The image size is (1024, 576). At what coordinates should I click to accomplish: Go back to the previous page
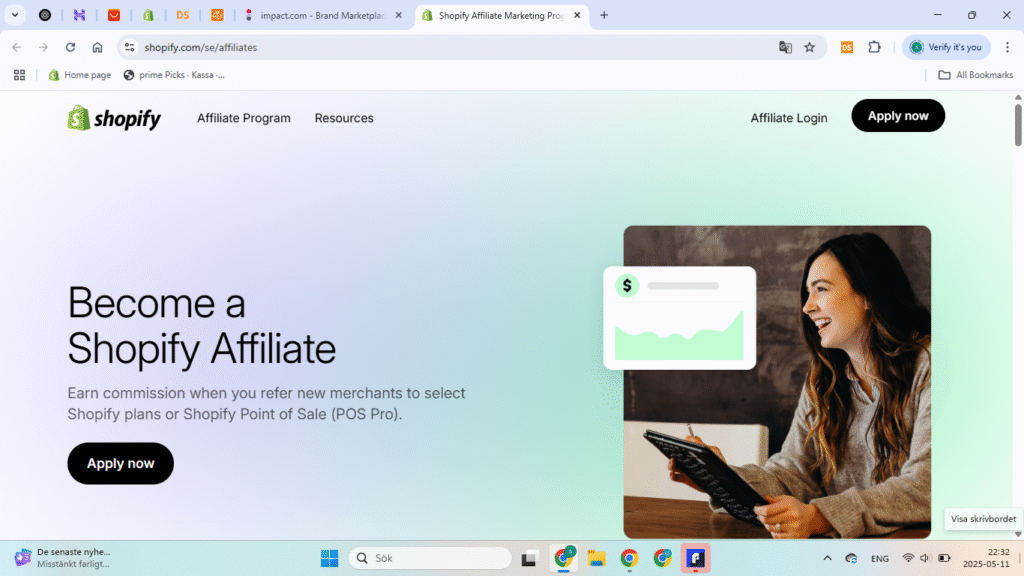(17, 47)
